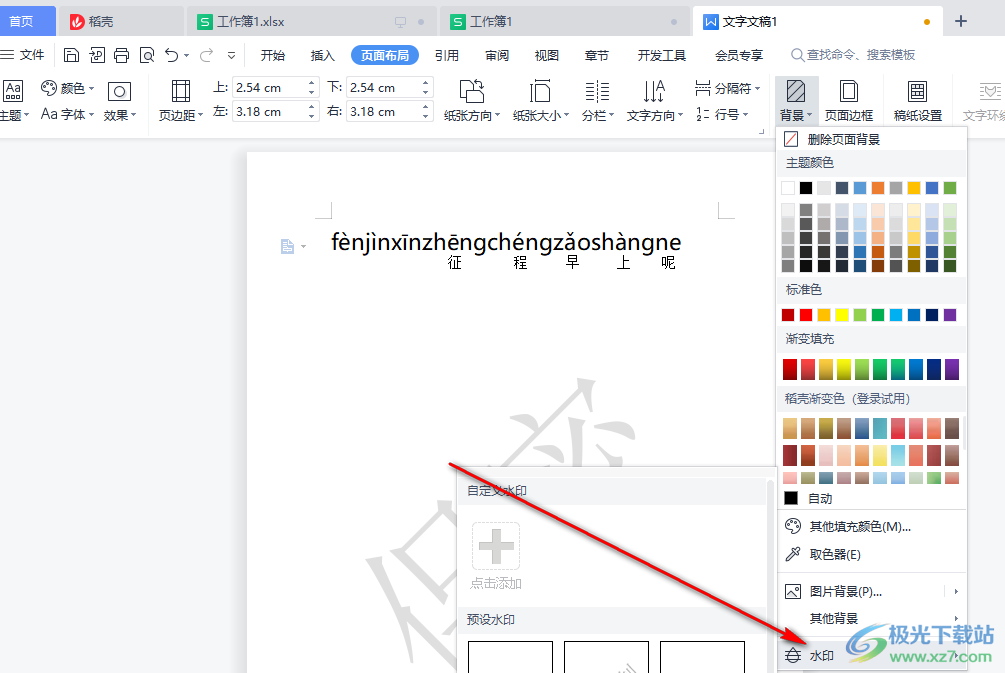The width and height of the screenshot is (1005, 673).
Task: Switch to Developer Tools (开发工具) tab
Action: (661, 55)
